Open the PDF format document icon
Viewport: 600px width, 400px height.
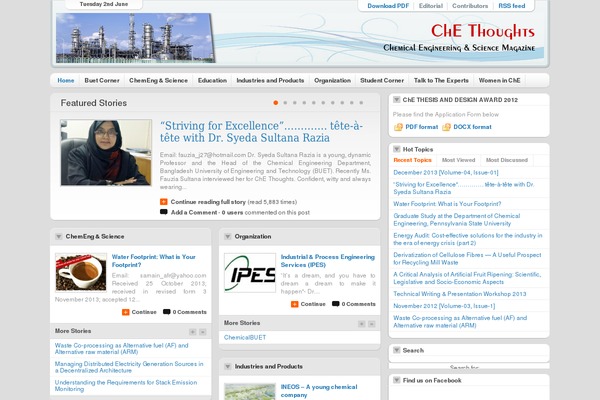[x=398, y=127]
